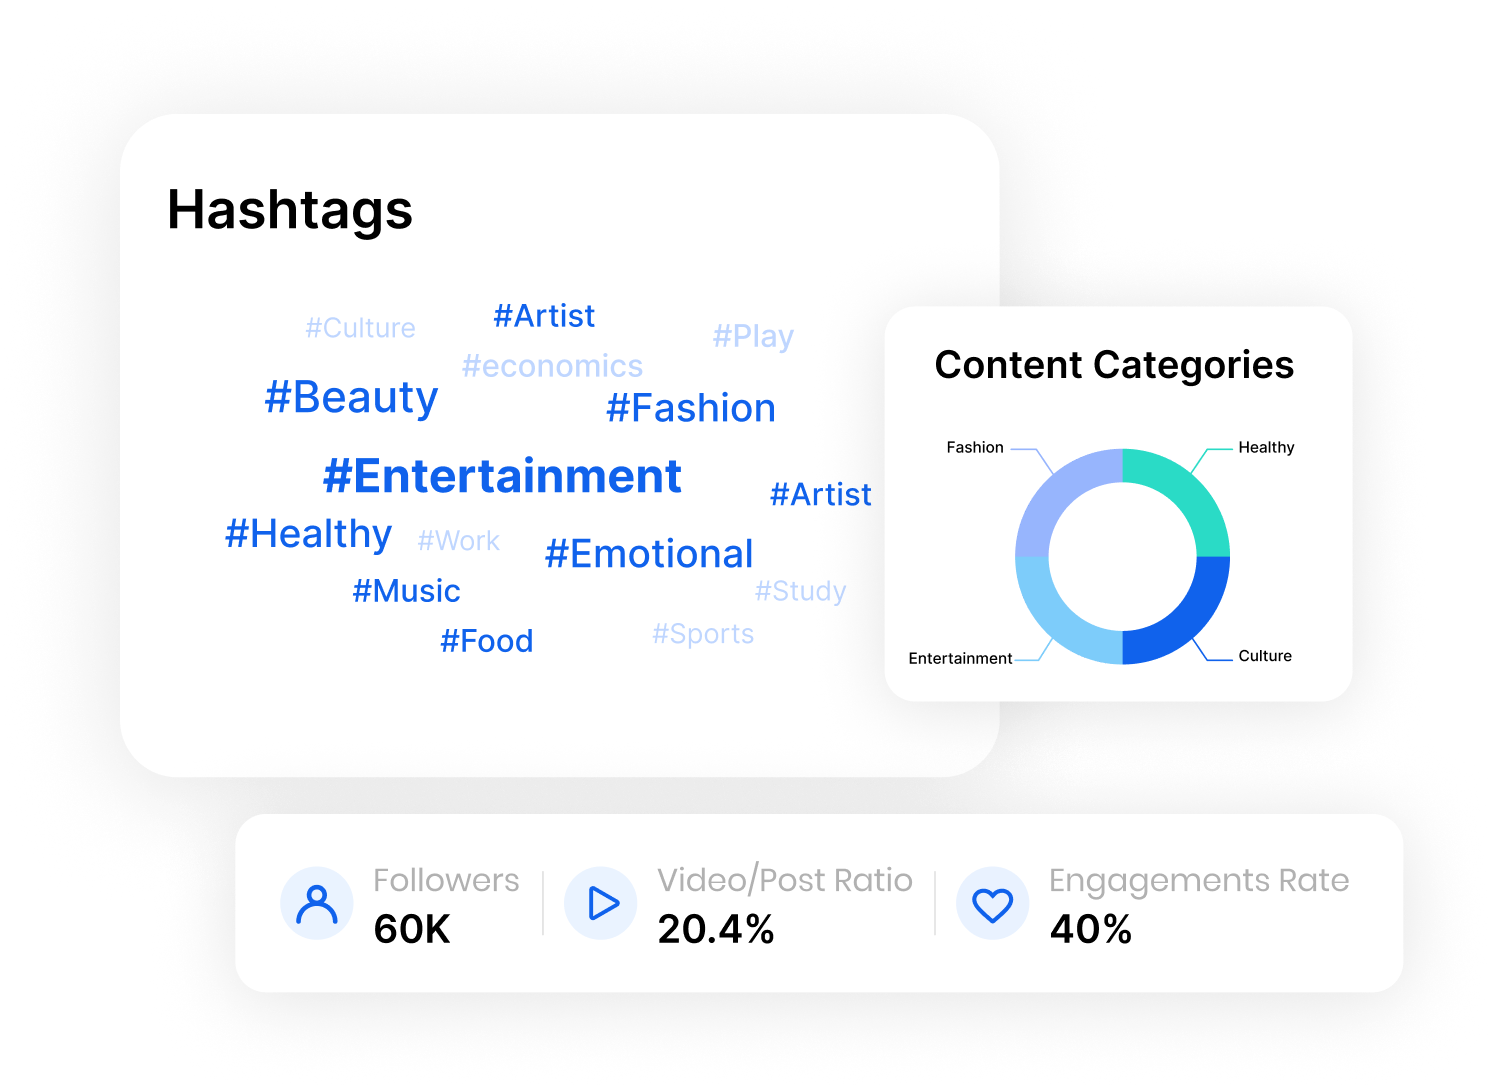The image size is (1492, 1085).
Task: Select the #economics hashtag
Action: tap(552, 366)
